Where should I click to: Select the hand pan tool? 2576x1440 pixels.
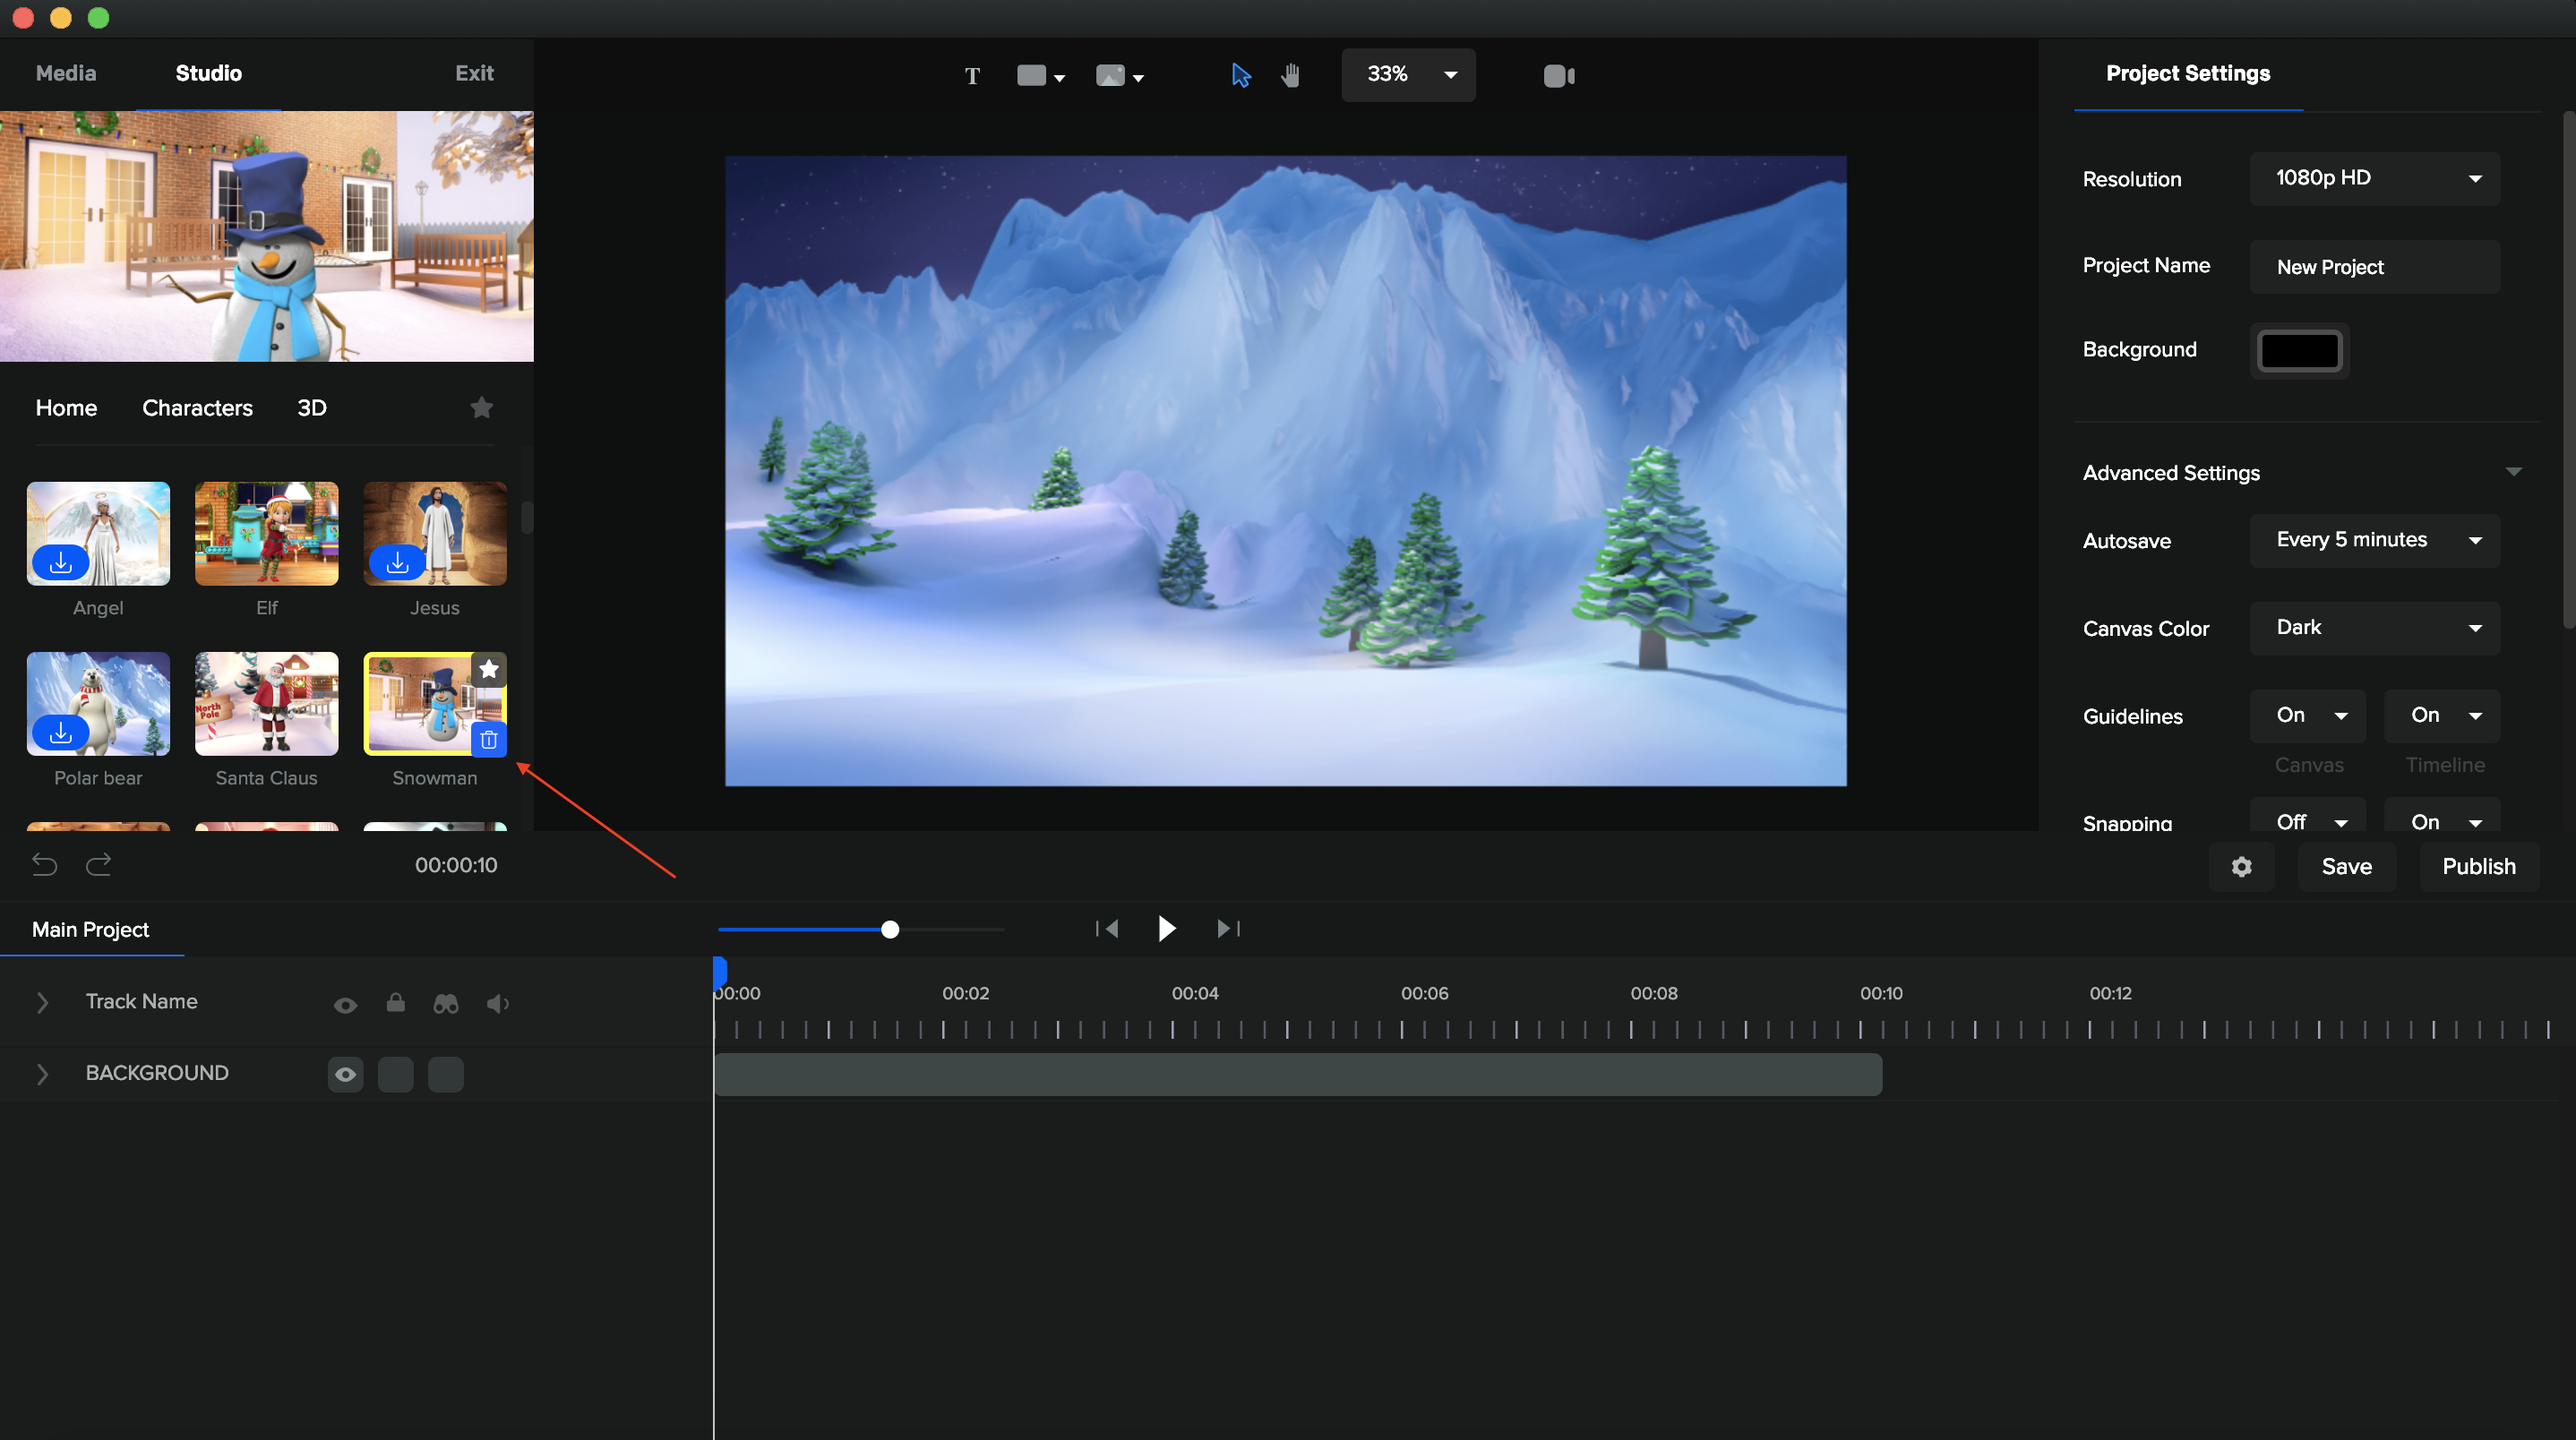(1290, 75)
